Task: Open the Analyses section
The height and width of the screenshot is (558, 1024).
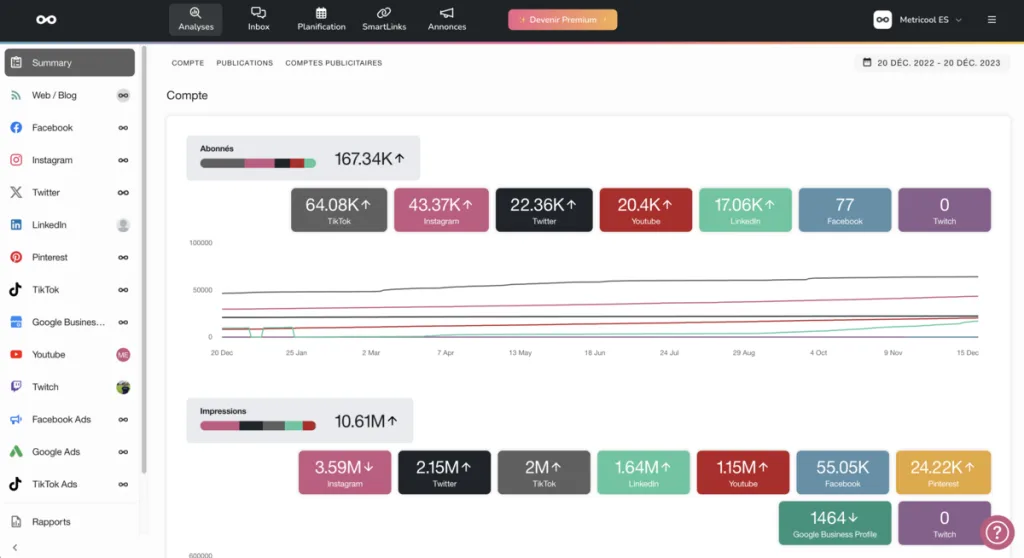Action: [196, 19]
